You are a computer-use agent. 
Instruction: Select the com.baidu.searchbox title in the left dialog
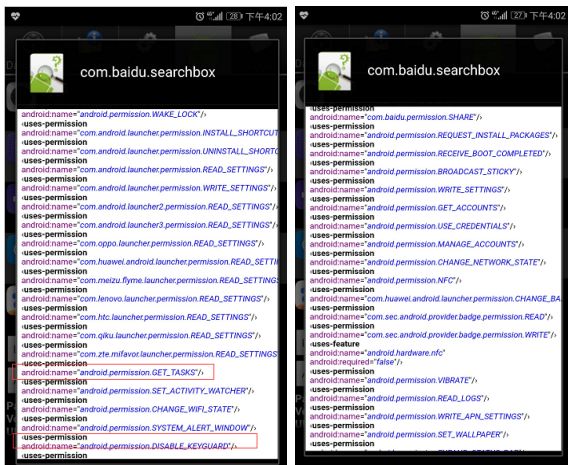(148, 72)
